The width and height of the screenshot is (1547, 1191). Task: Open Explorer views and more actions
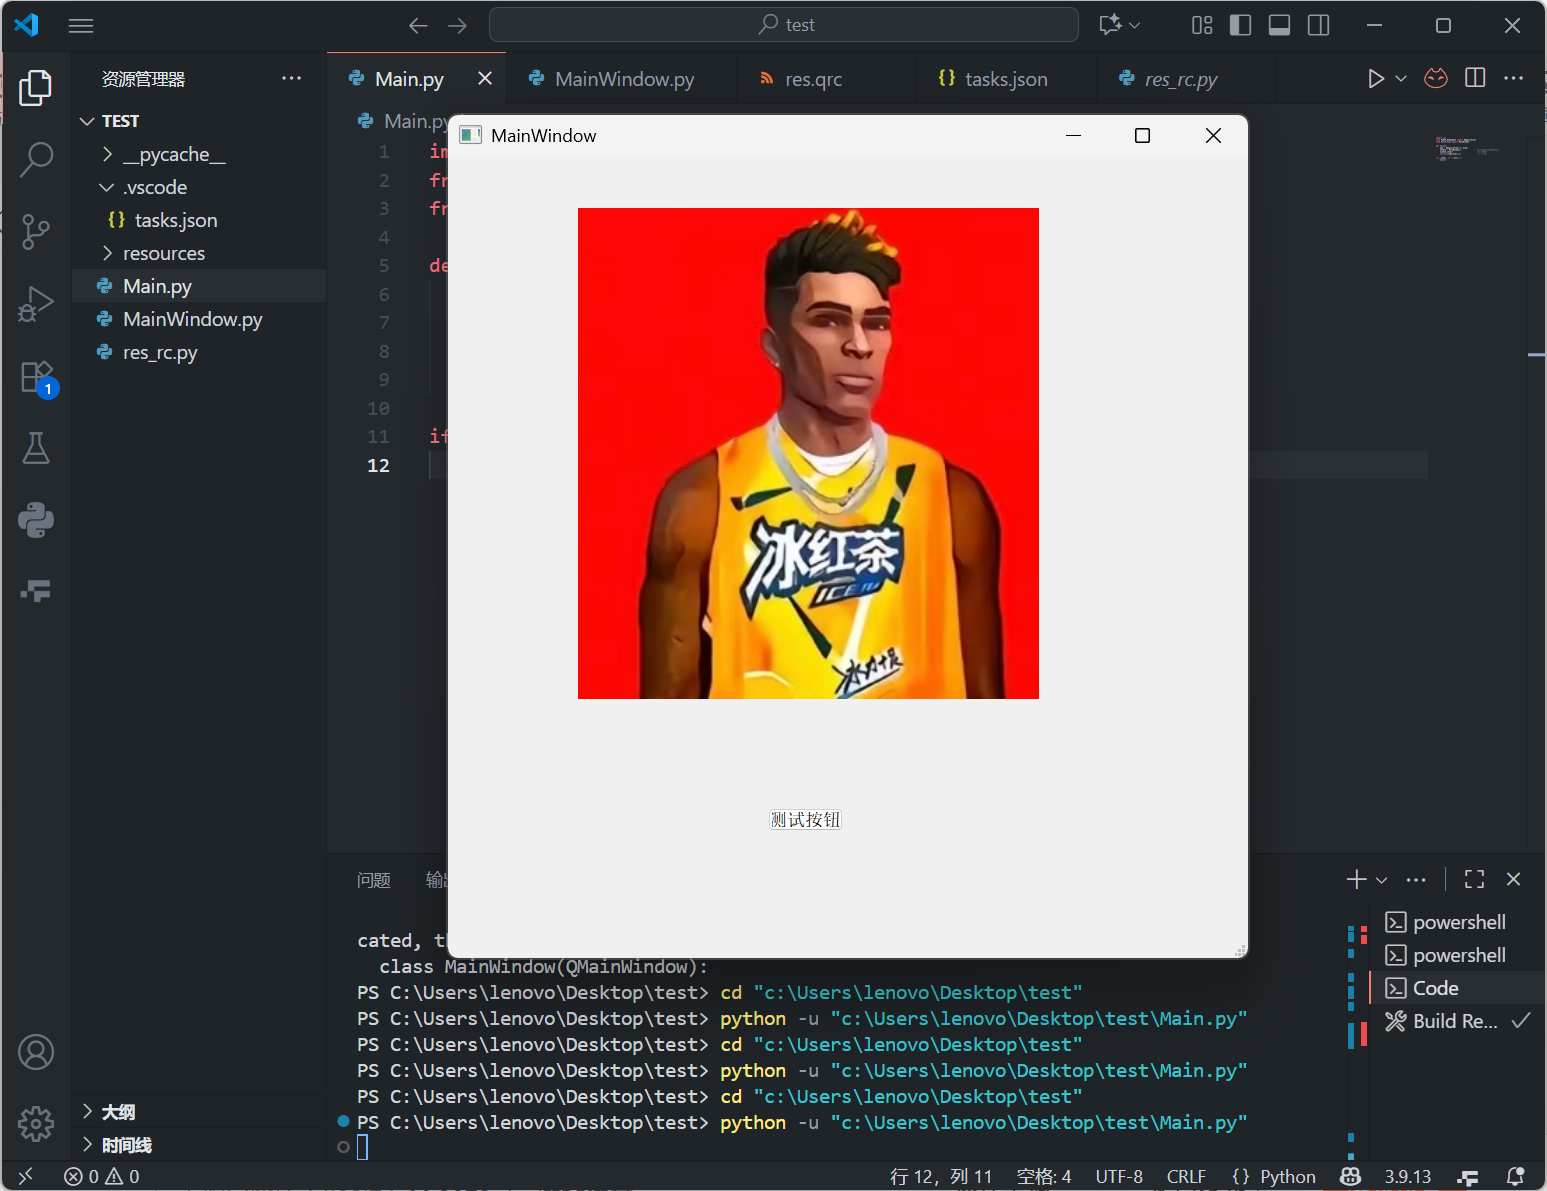click(291, 78)
